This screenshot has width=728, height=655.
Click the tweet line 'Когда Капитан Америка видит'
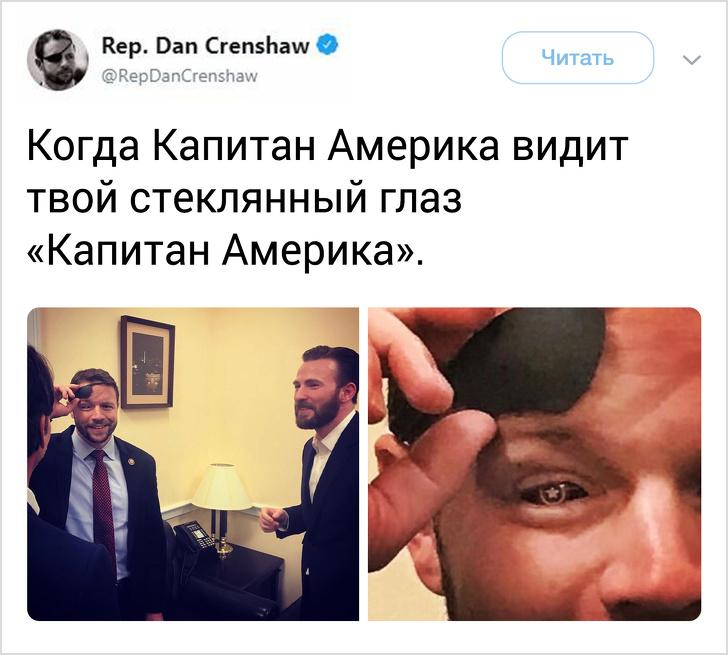(327, 147)
